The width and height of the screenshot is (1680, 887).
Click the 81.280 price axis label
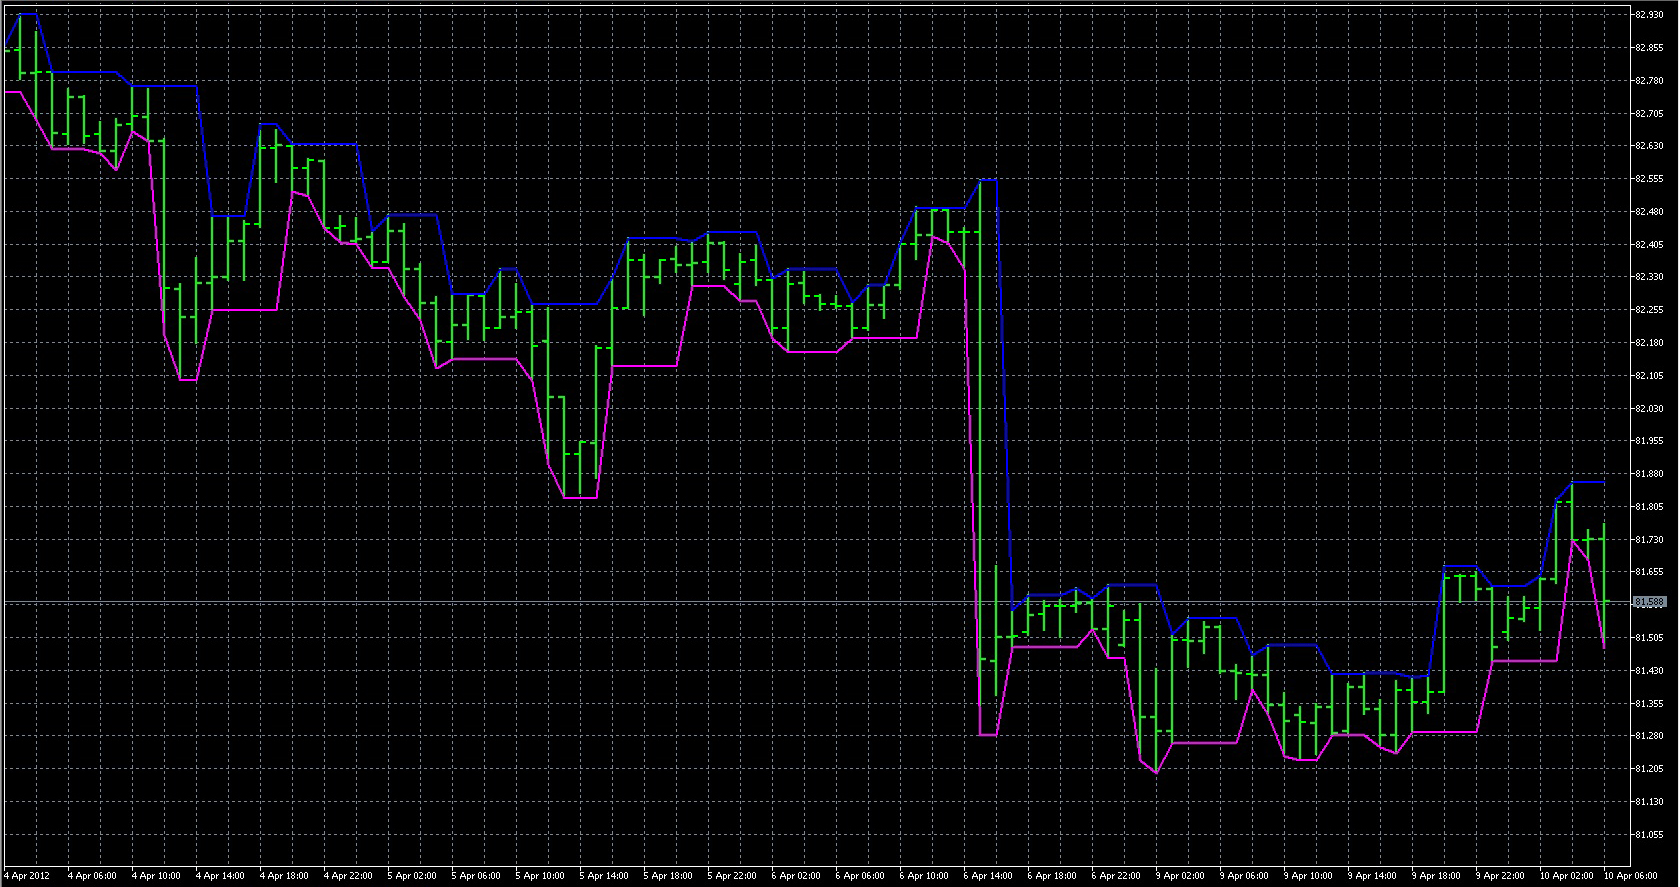tap(1650, 736)
